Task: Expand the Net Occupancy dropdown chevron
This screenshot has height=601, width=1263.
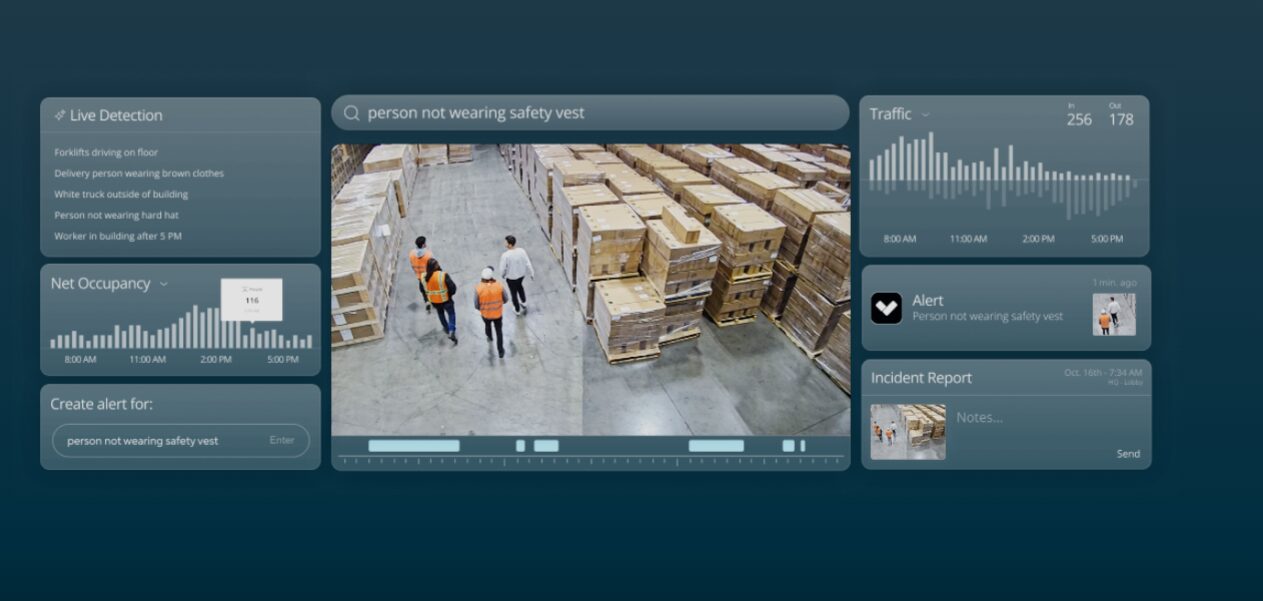Action: 164,284
